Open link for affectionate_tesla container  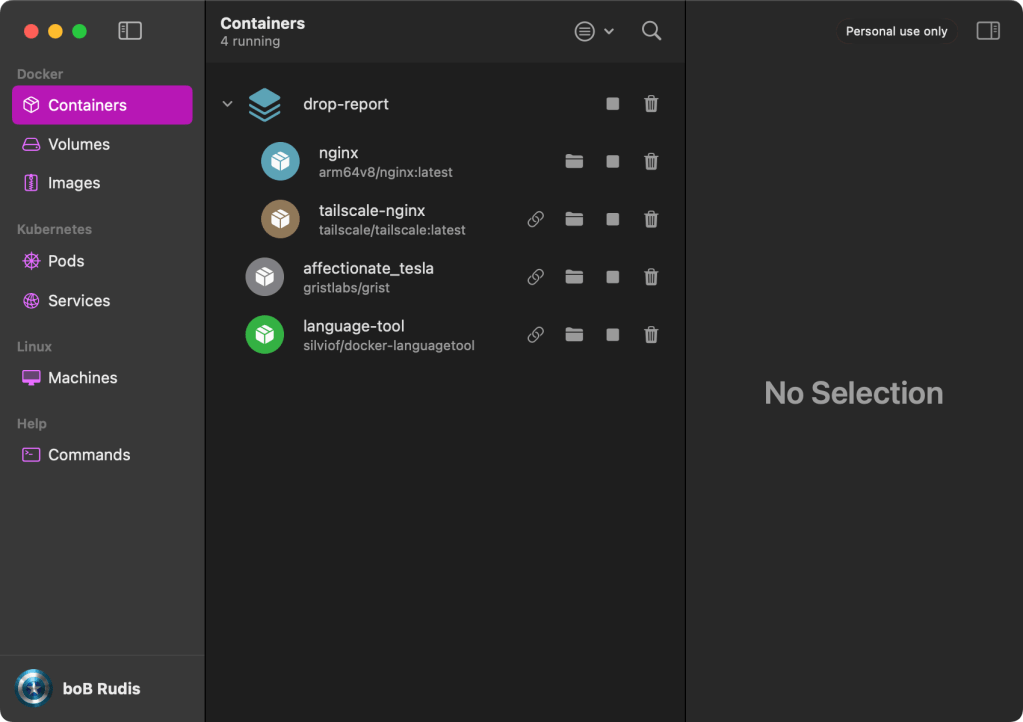536,278
